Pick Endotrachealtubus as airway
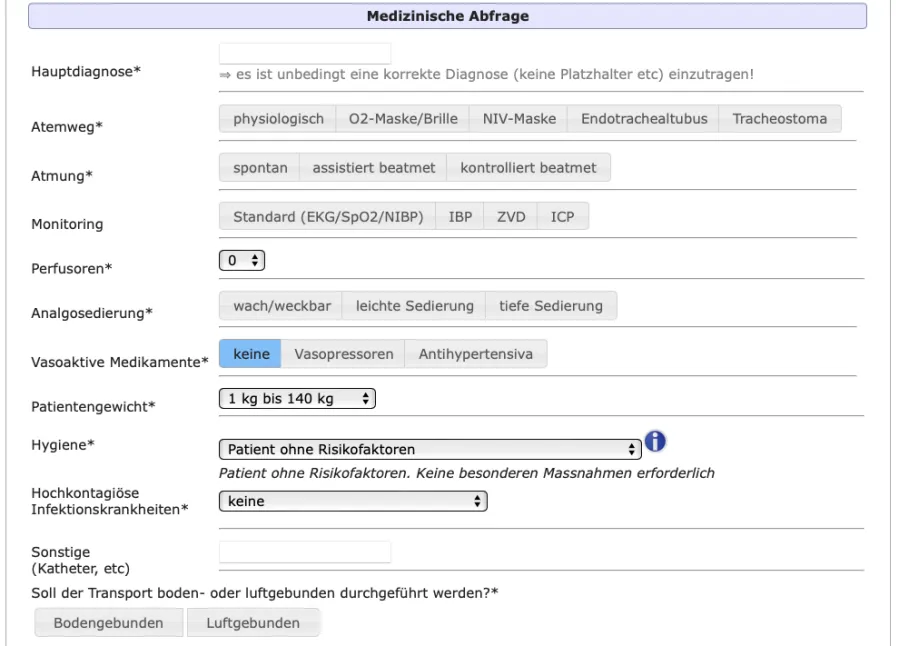 click(643, 119)
